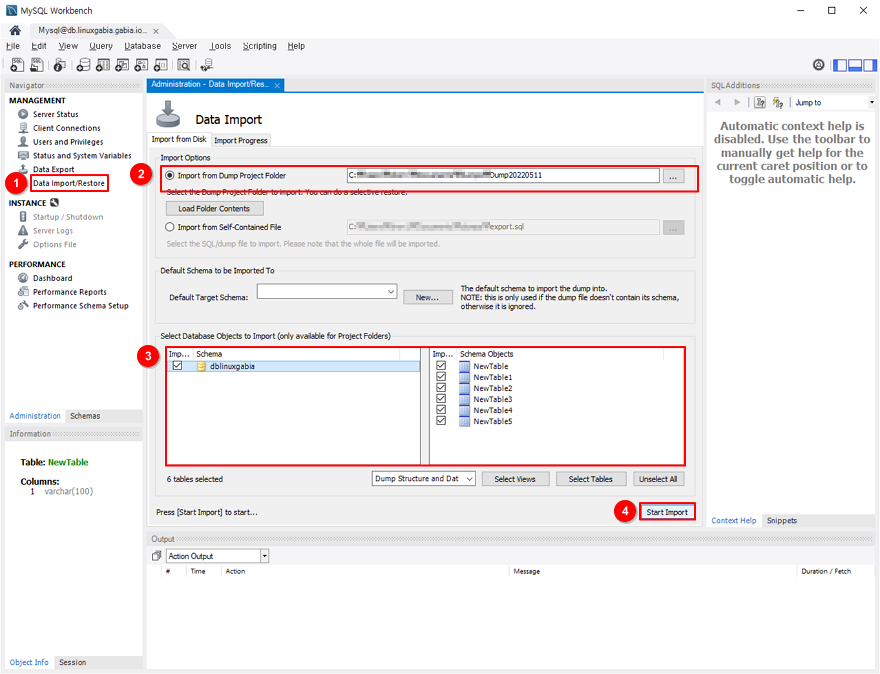The height and width of the screenshot is (674, 880).
Task: Click the Start Import button
Action: pos(667,512)
